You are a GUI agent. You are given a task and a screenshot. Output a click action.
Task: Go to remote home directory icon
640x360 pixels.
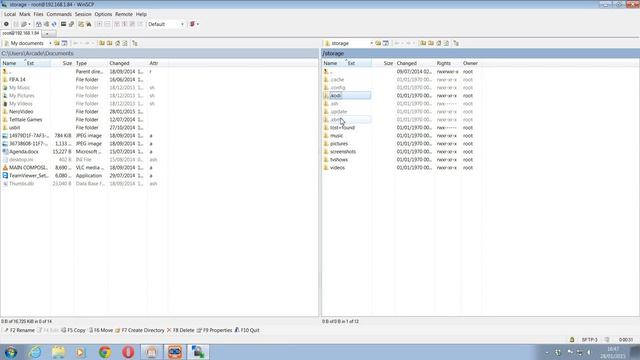(438, 43)
